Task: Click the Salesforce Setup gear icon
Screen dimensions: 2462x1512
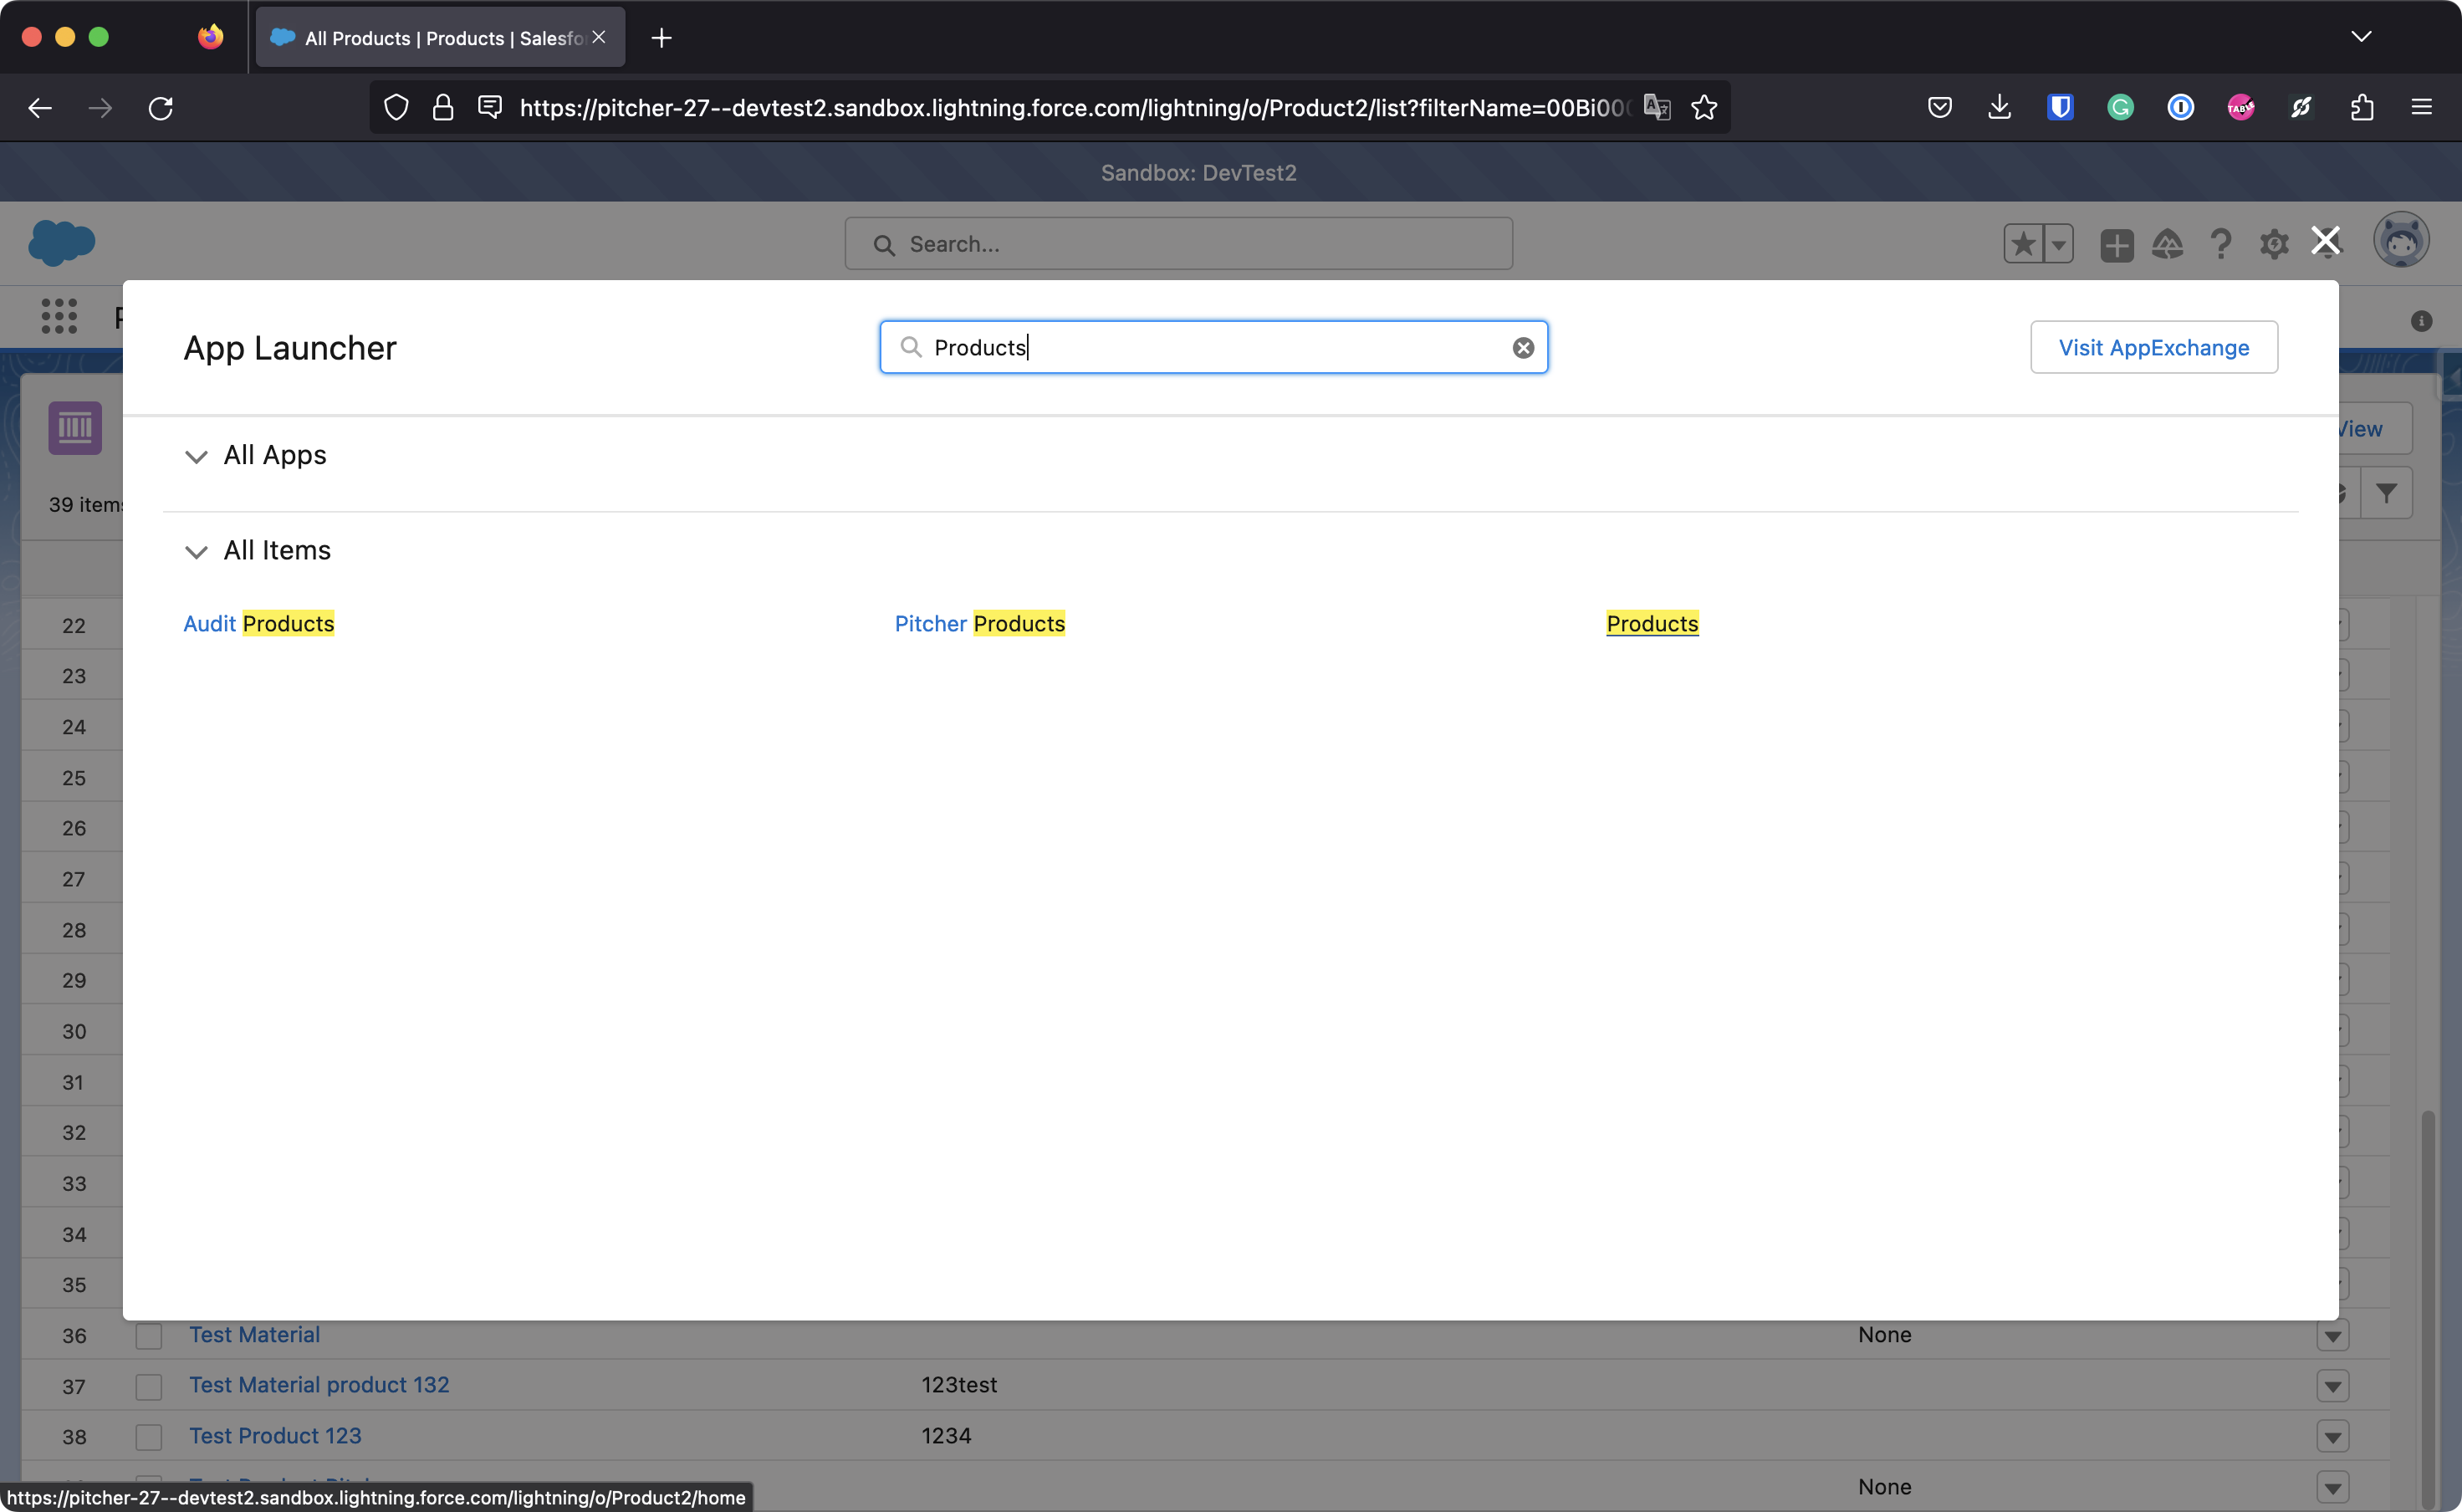Action: 2273,244
